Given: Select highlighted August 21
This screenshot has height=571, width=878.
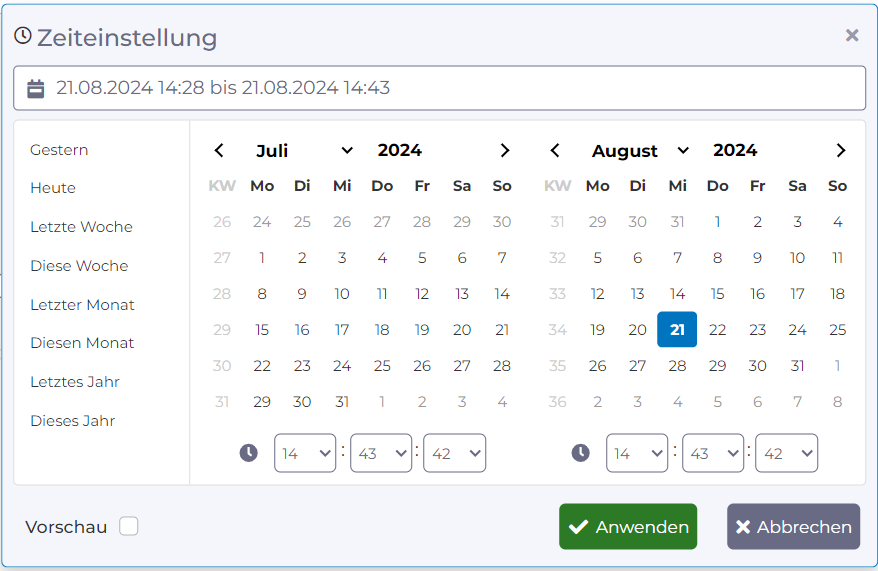Looking at the screenshot, I should click(677, 330).
